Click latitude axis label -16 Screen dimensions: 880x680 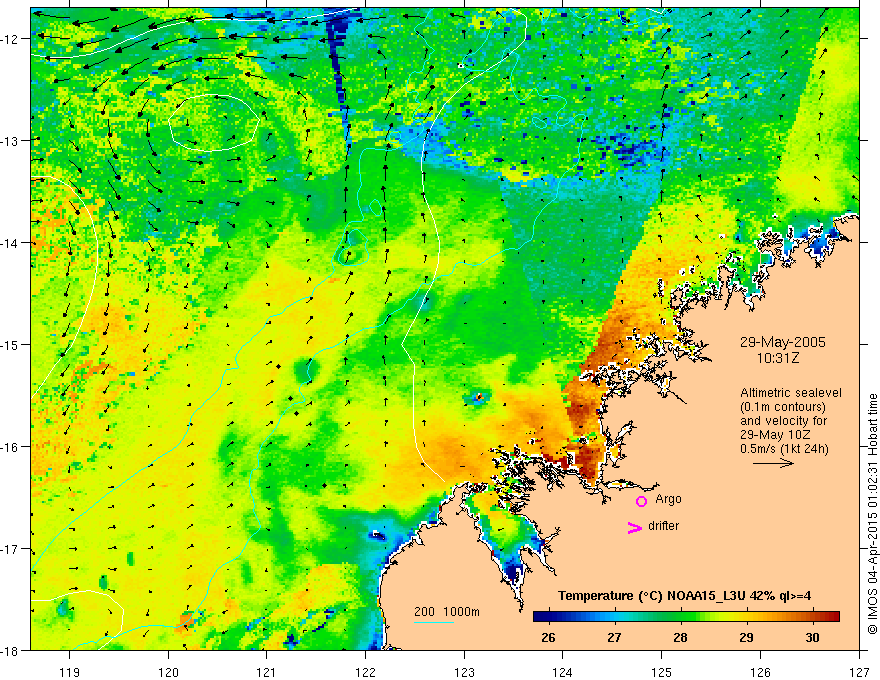(x=11, y=447)
